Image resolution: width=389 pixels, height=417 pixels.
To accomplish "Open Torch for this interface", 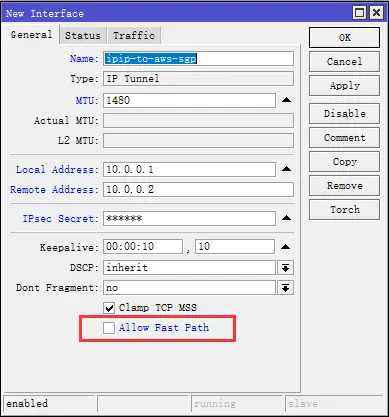I will [344, 210].
